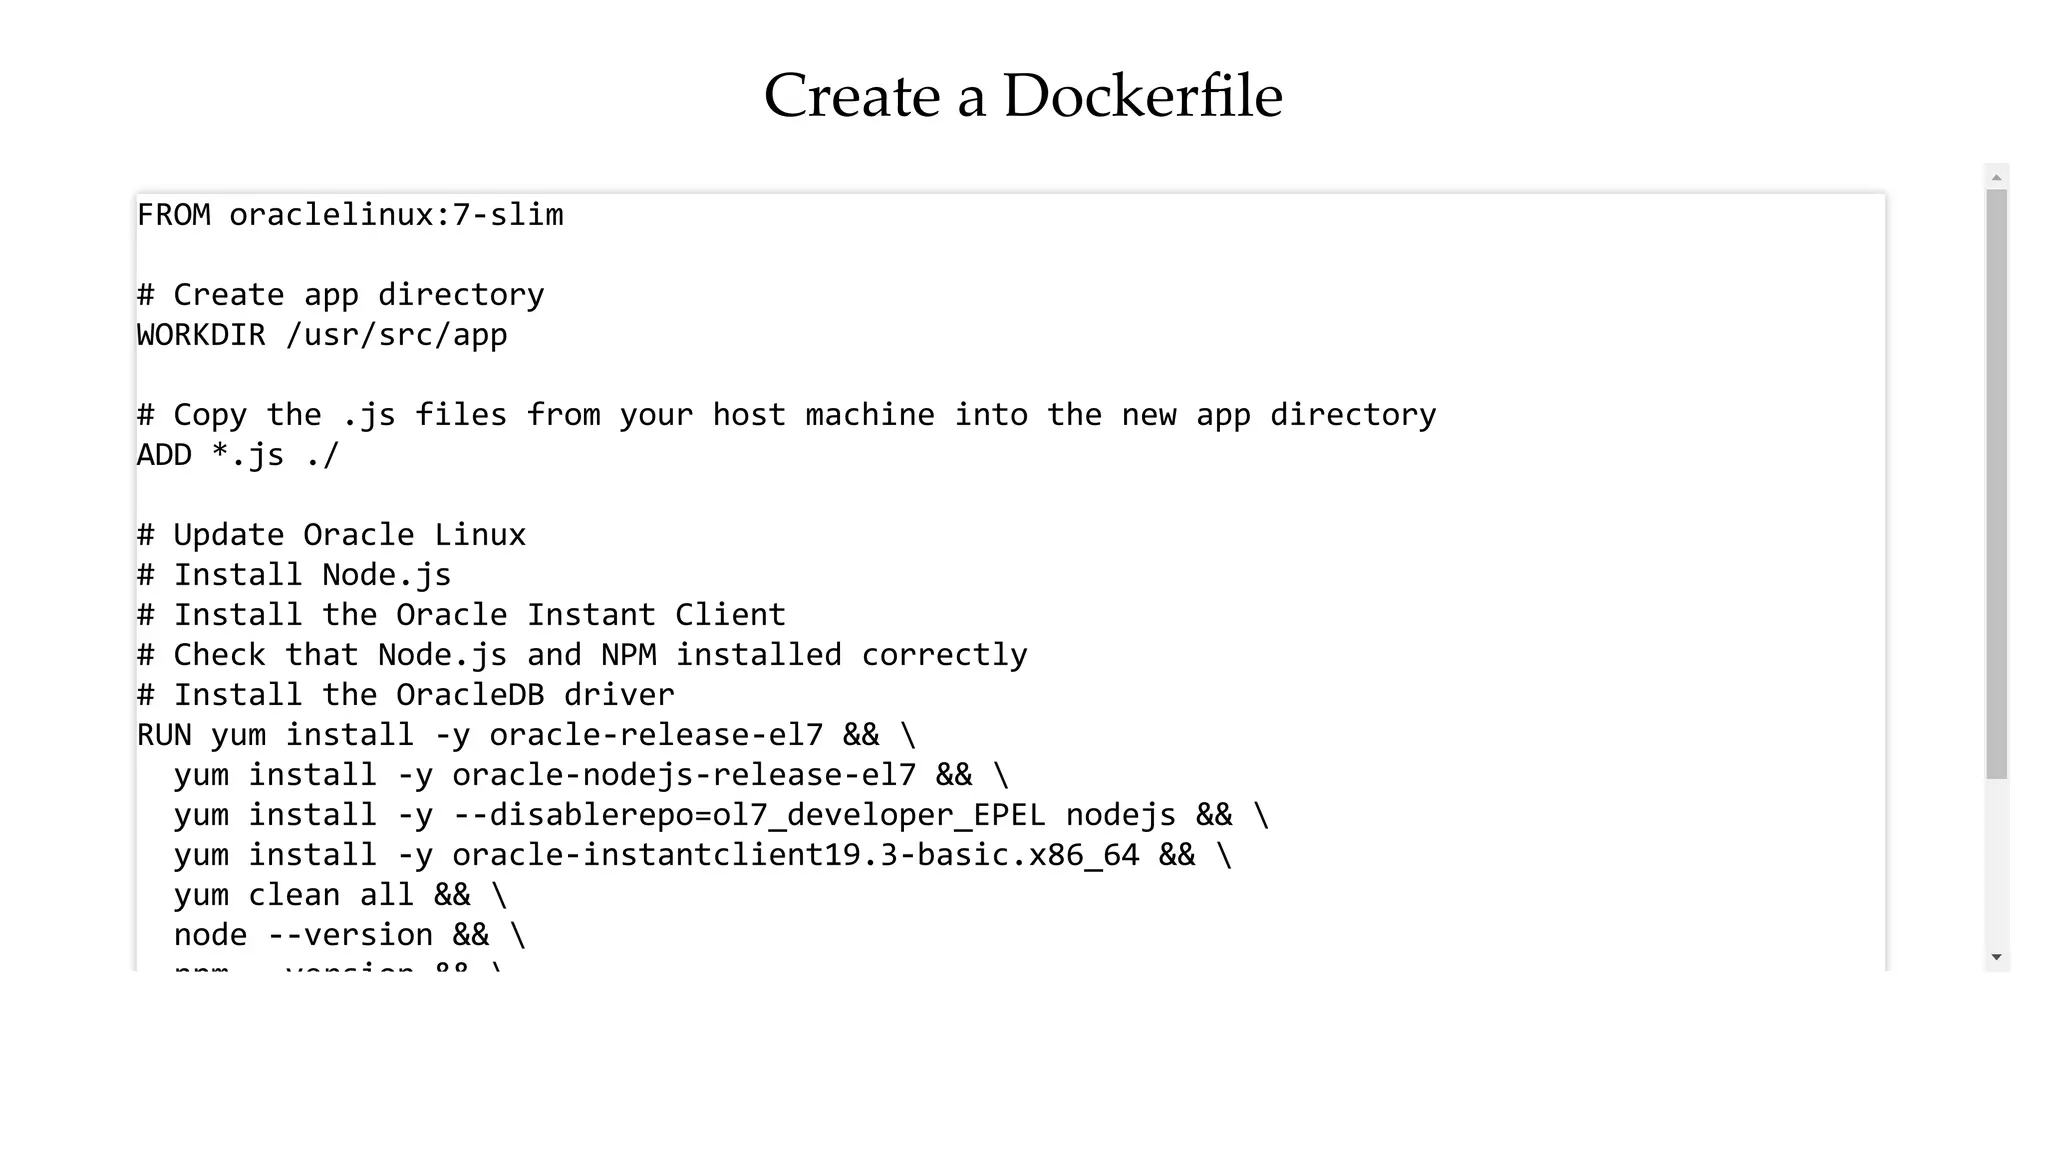Click the vertical scrollbar thumb

tap(1996, 484)
